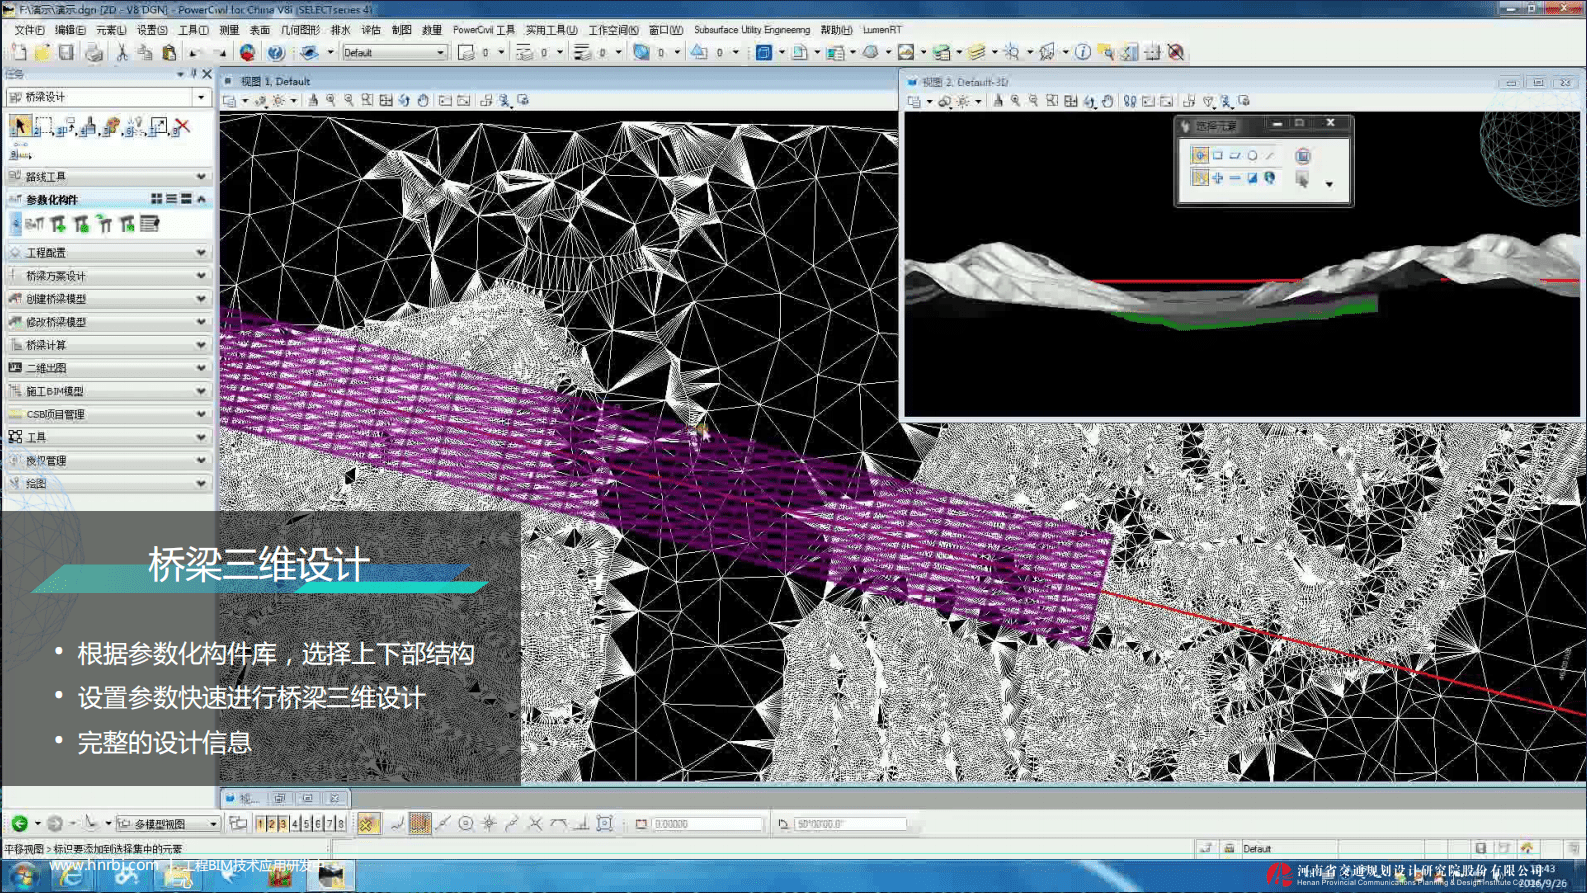The image size is (1587, 893).
Task: Click the Element Information 'i' icon
Action: [x=1082, y=52]
